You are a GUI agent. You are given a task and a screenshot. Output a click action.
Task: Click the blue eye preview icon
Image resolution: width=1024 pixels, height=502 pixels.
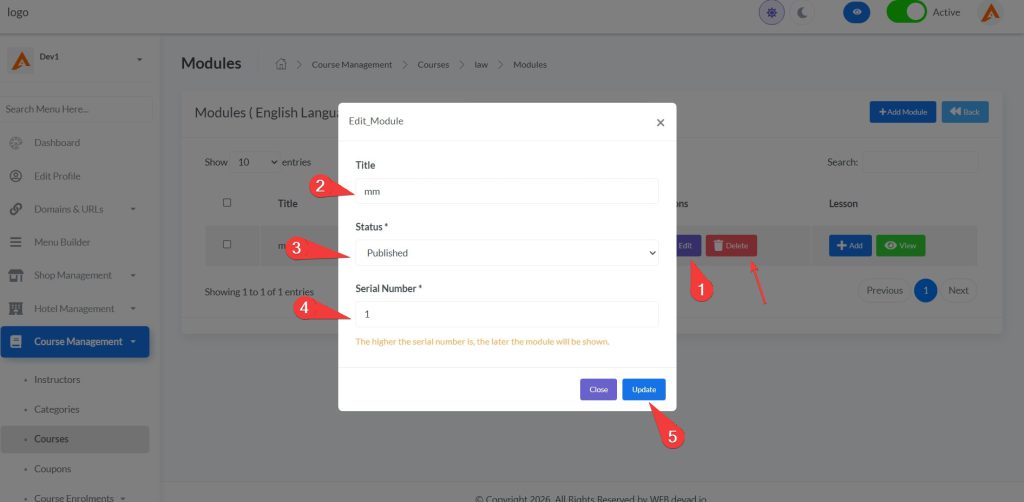pos(856,13)
